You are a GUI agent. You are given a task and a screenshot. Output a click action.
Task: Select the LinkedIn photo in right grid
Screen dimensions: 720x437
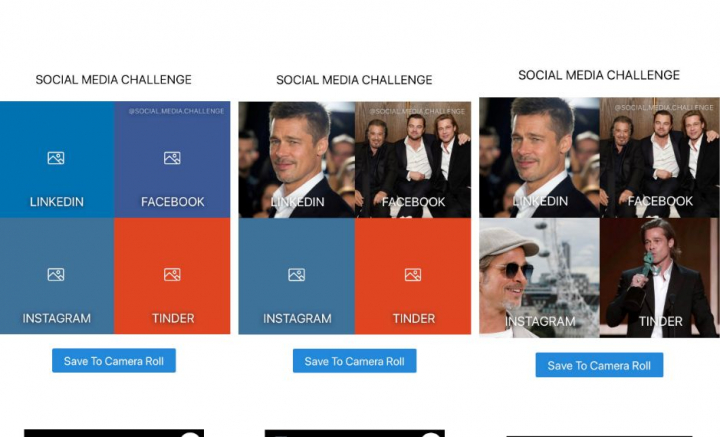[x=540, y=157]
